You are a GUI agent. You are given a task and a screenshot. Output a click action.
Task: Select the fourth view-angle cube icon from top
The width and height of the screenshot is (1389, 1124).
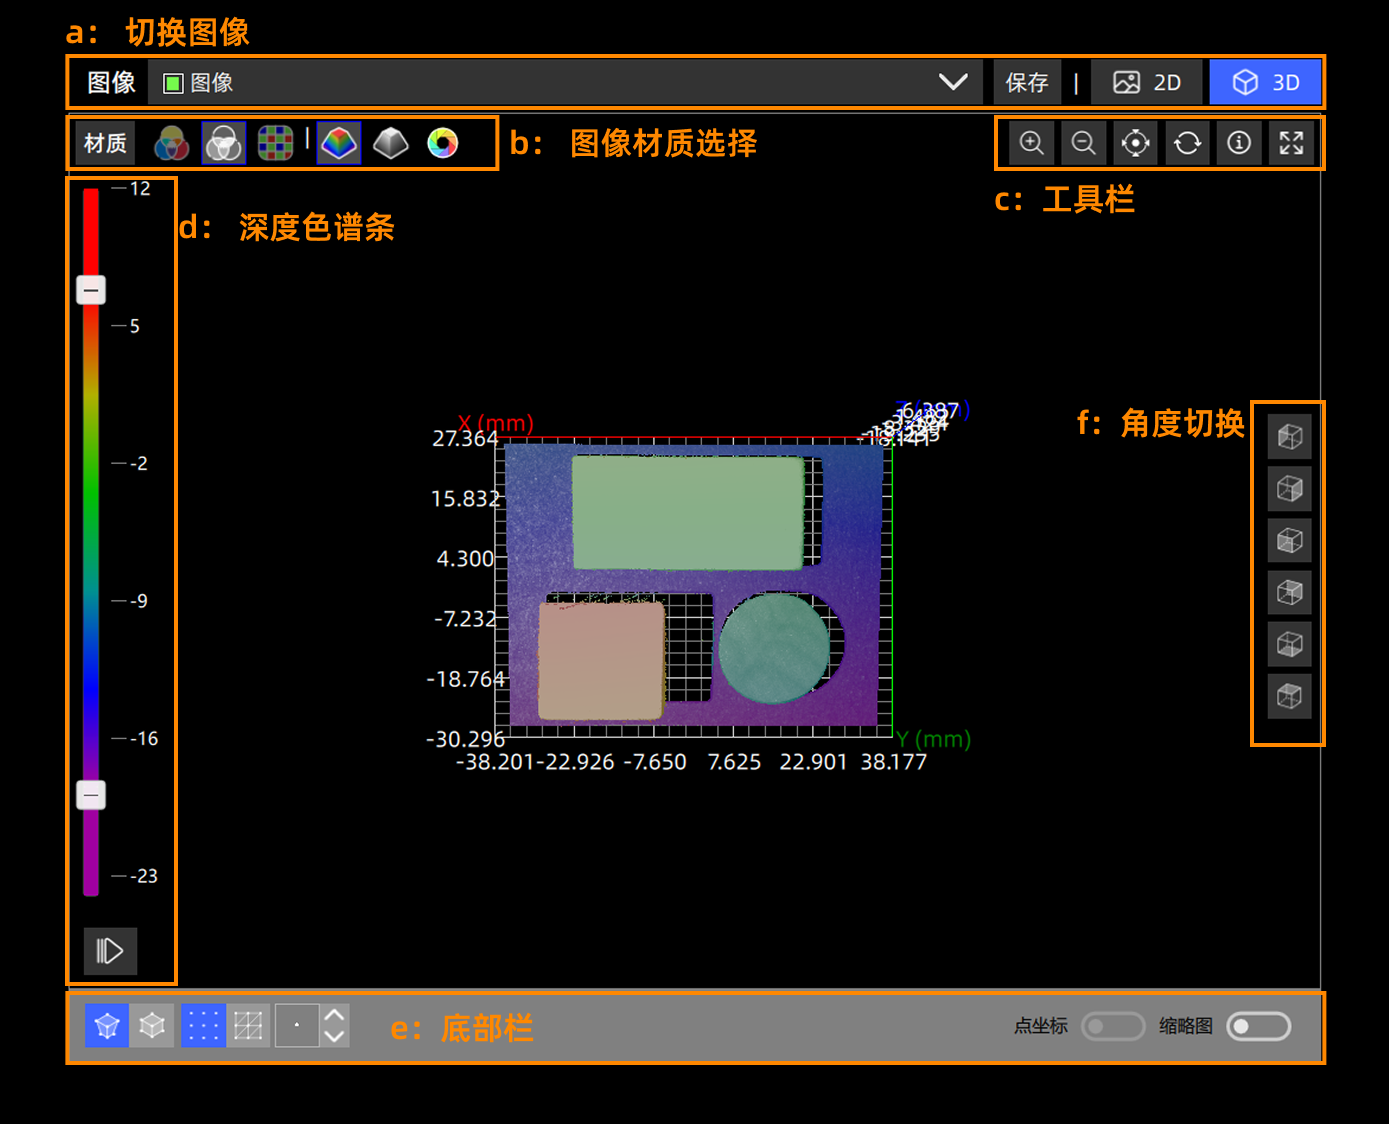tap(1290, 593)
